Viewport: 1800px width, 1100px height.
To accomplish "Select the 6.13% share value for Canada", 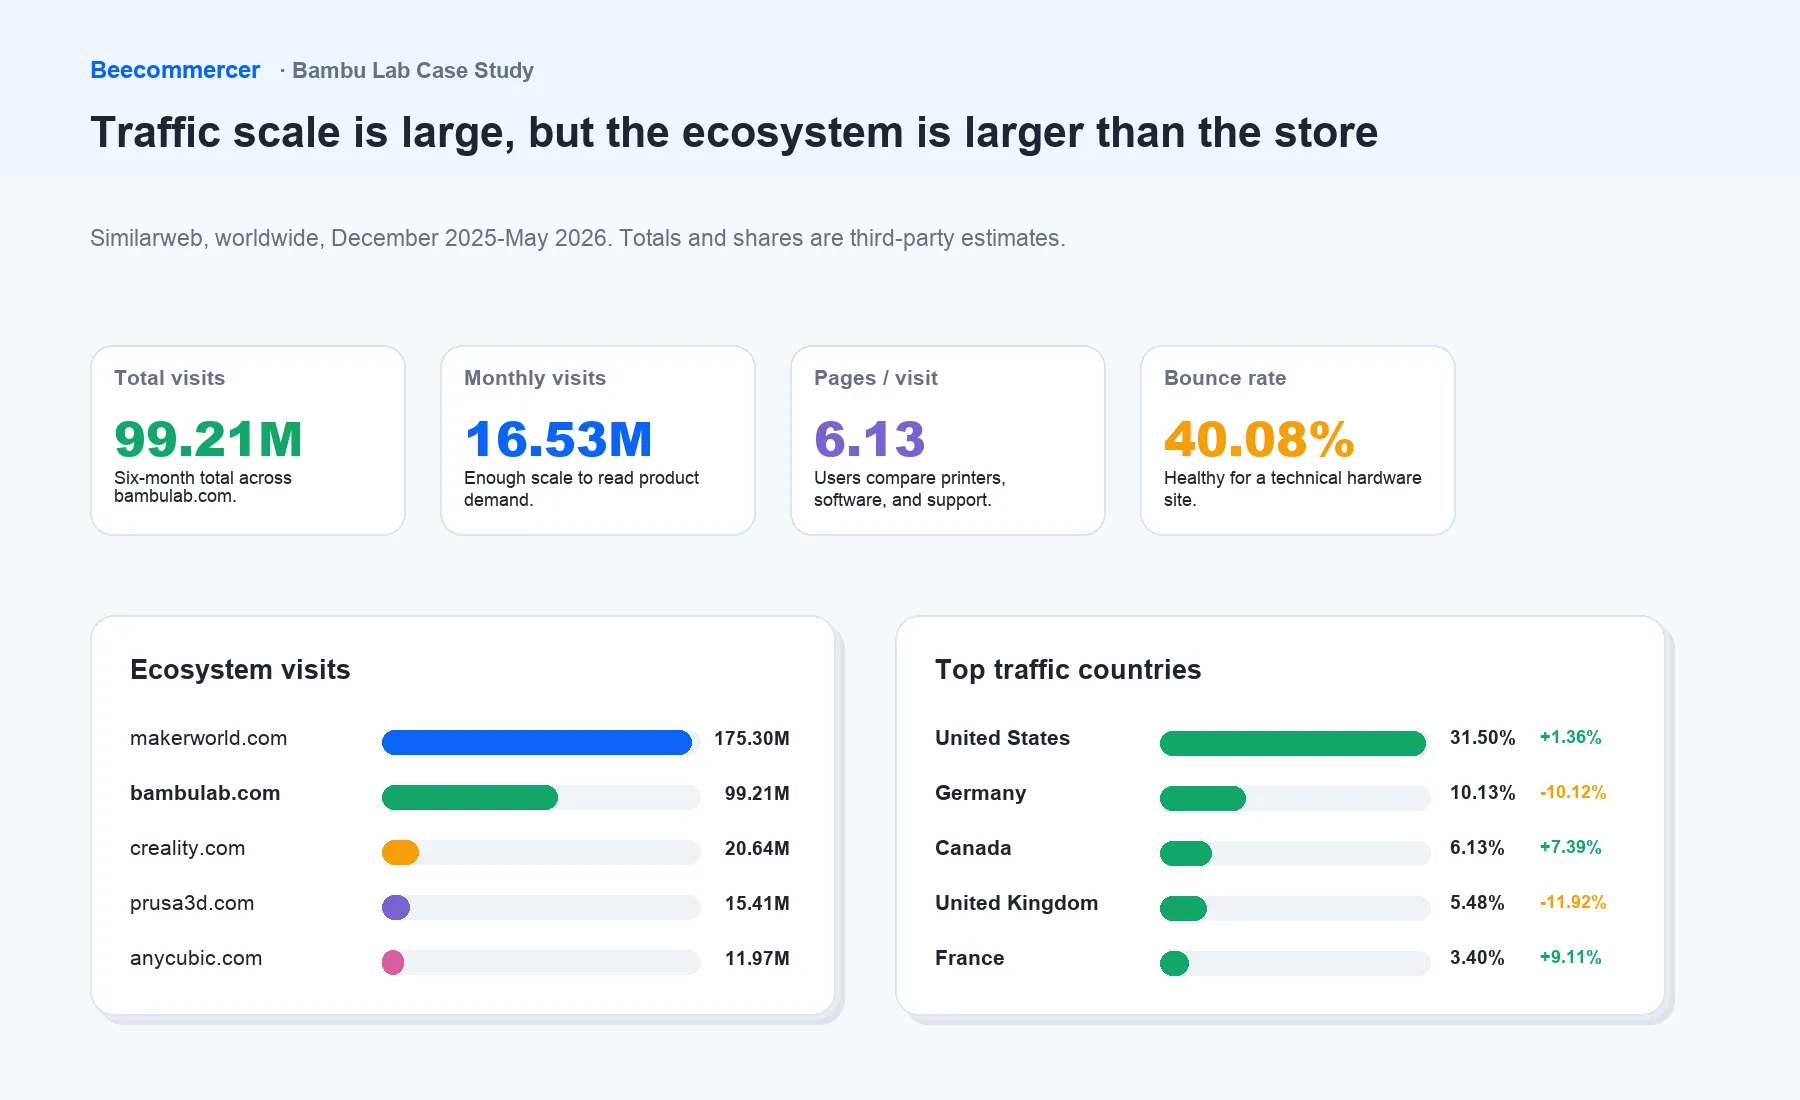I will (1477, 847).
